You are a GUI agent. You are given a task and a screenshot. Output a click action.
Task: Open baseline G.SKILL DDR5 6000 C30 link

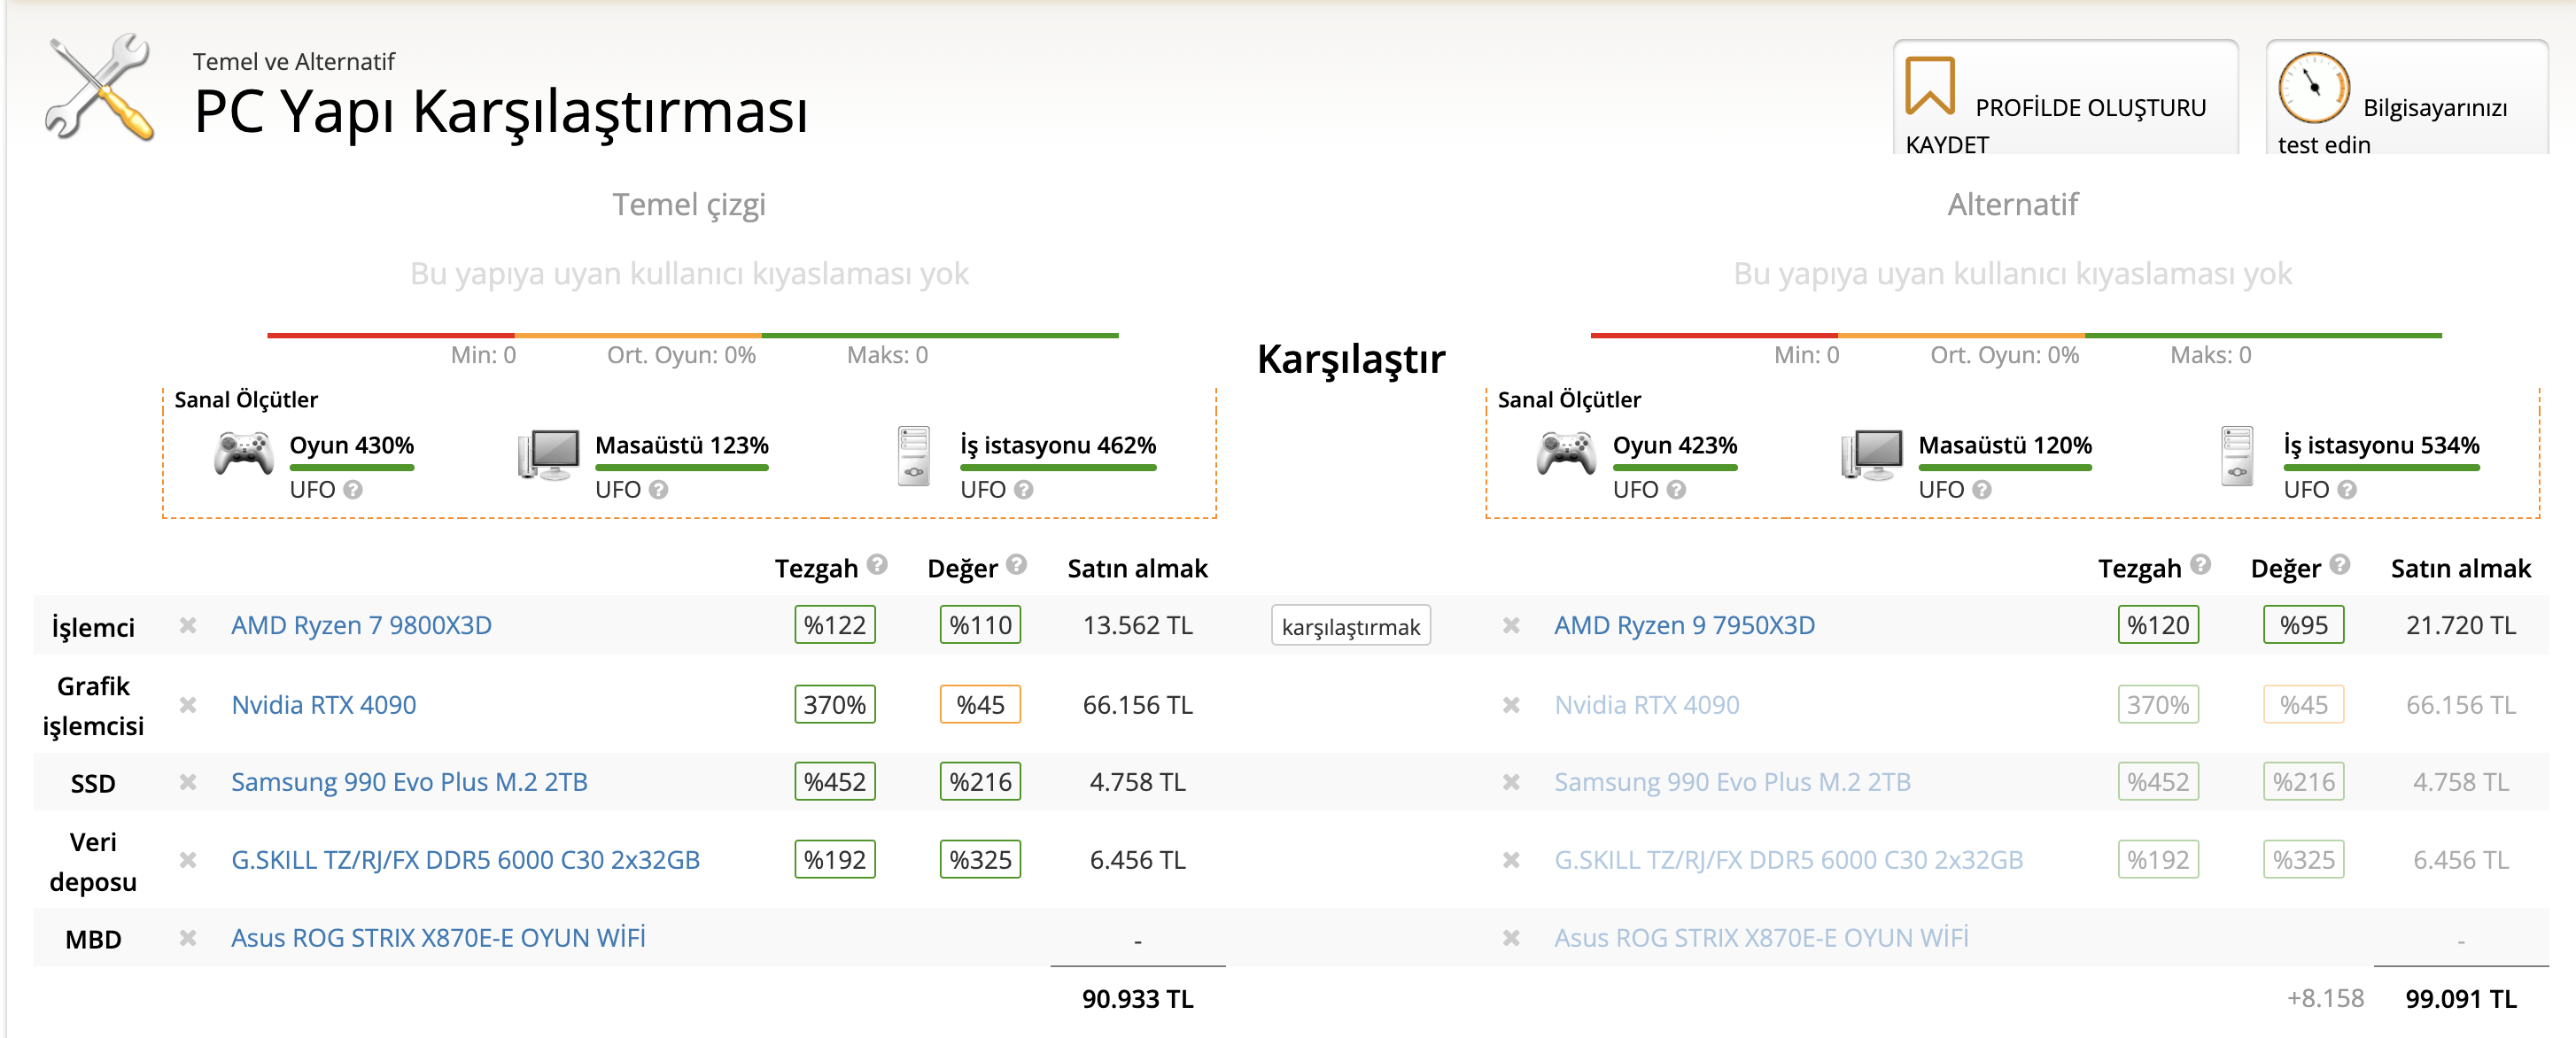(x=465, y=860)
